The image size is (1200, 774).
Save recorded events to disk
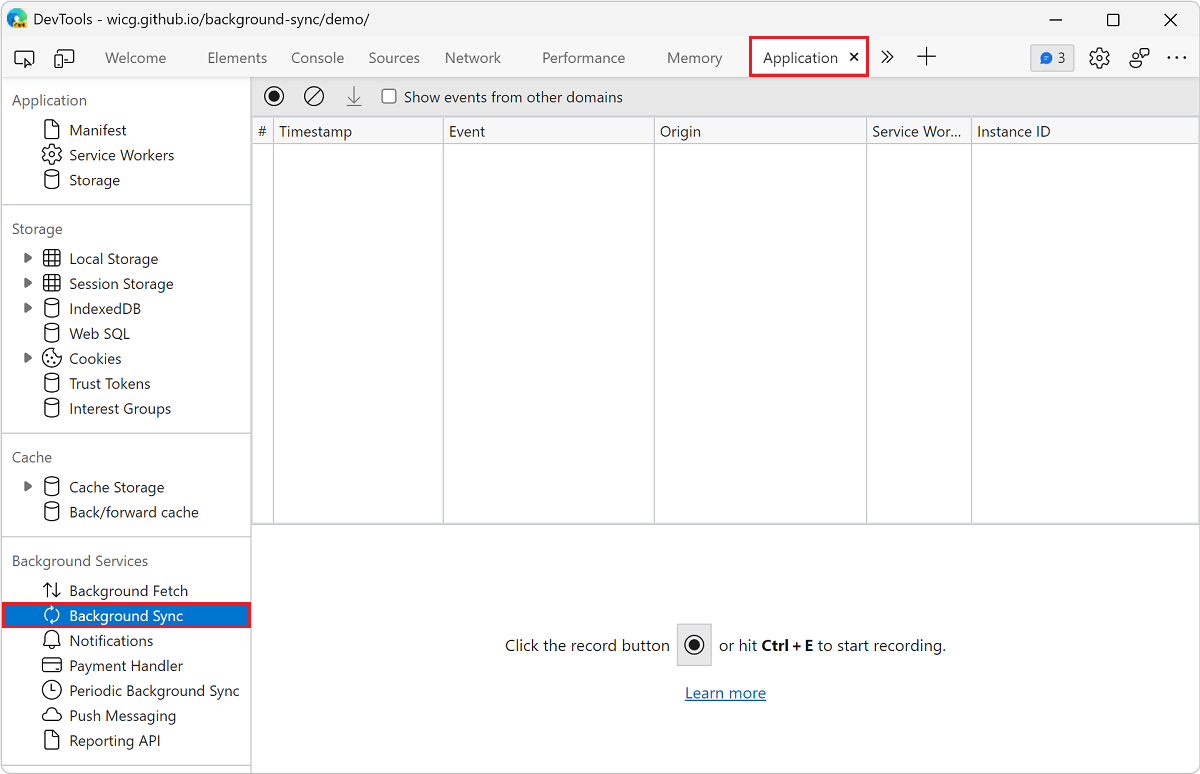point(354,96)
